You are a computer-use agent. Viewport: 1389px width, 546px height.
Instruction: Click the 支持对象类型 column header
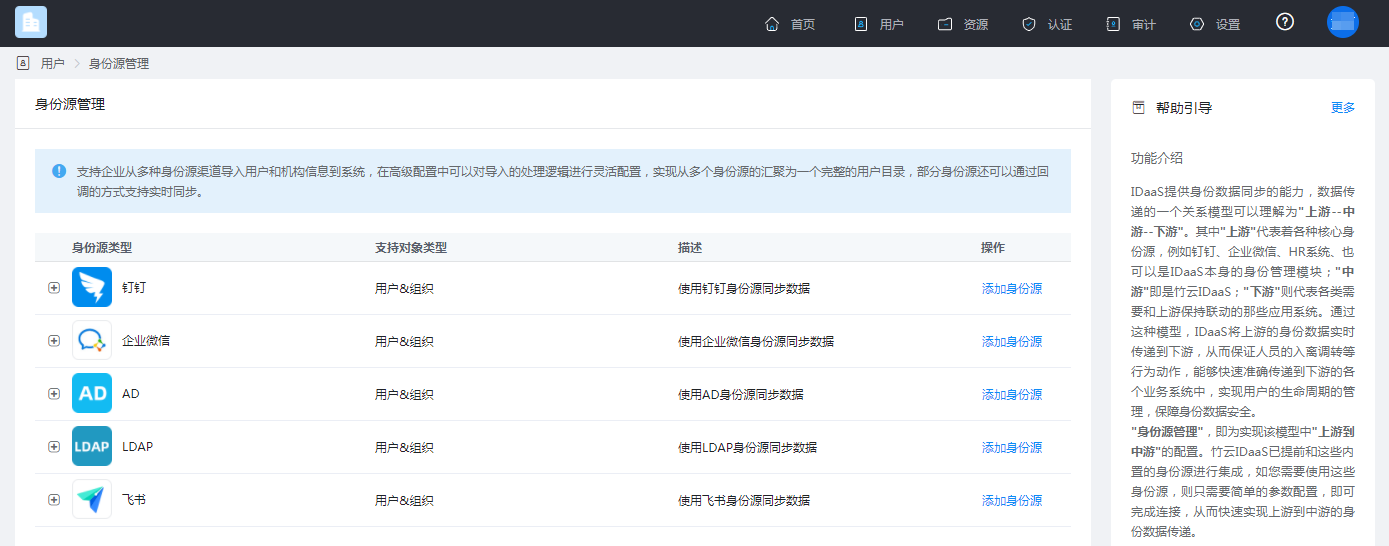411,248
